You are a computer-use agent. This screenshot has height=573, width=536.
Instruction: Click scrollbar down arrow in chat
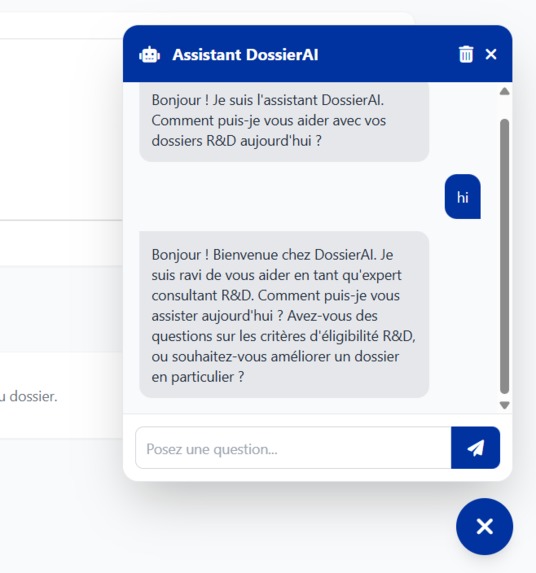pyautogui.click(x=505, y=405)
